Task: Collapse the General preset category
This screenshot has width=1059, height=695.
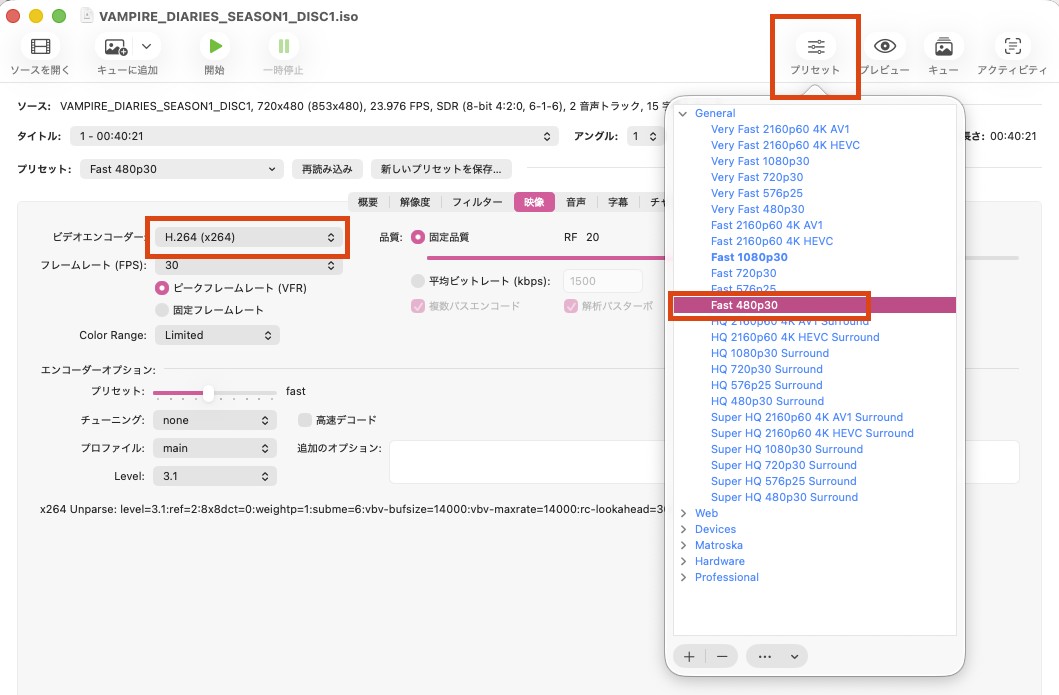Action: point(683,113)
